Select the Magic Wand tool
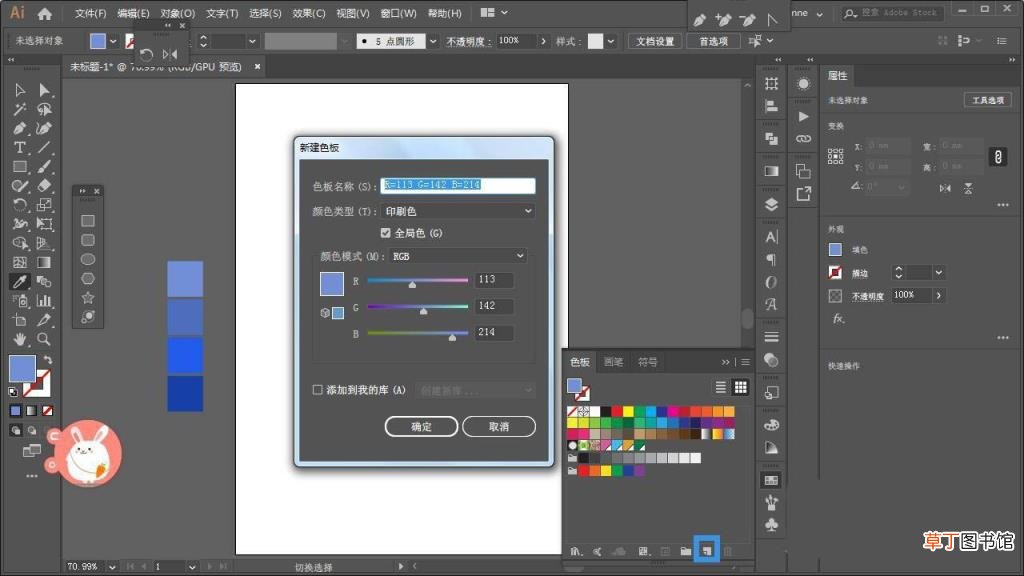 pos(20,109)
